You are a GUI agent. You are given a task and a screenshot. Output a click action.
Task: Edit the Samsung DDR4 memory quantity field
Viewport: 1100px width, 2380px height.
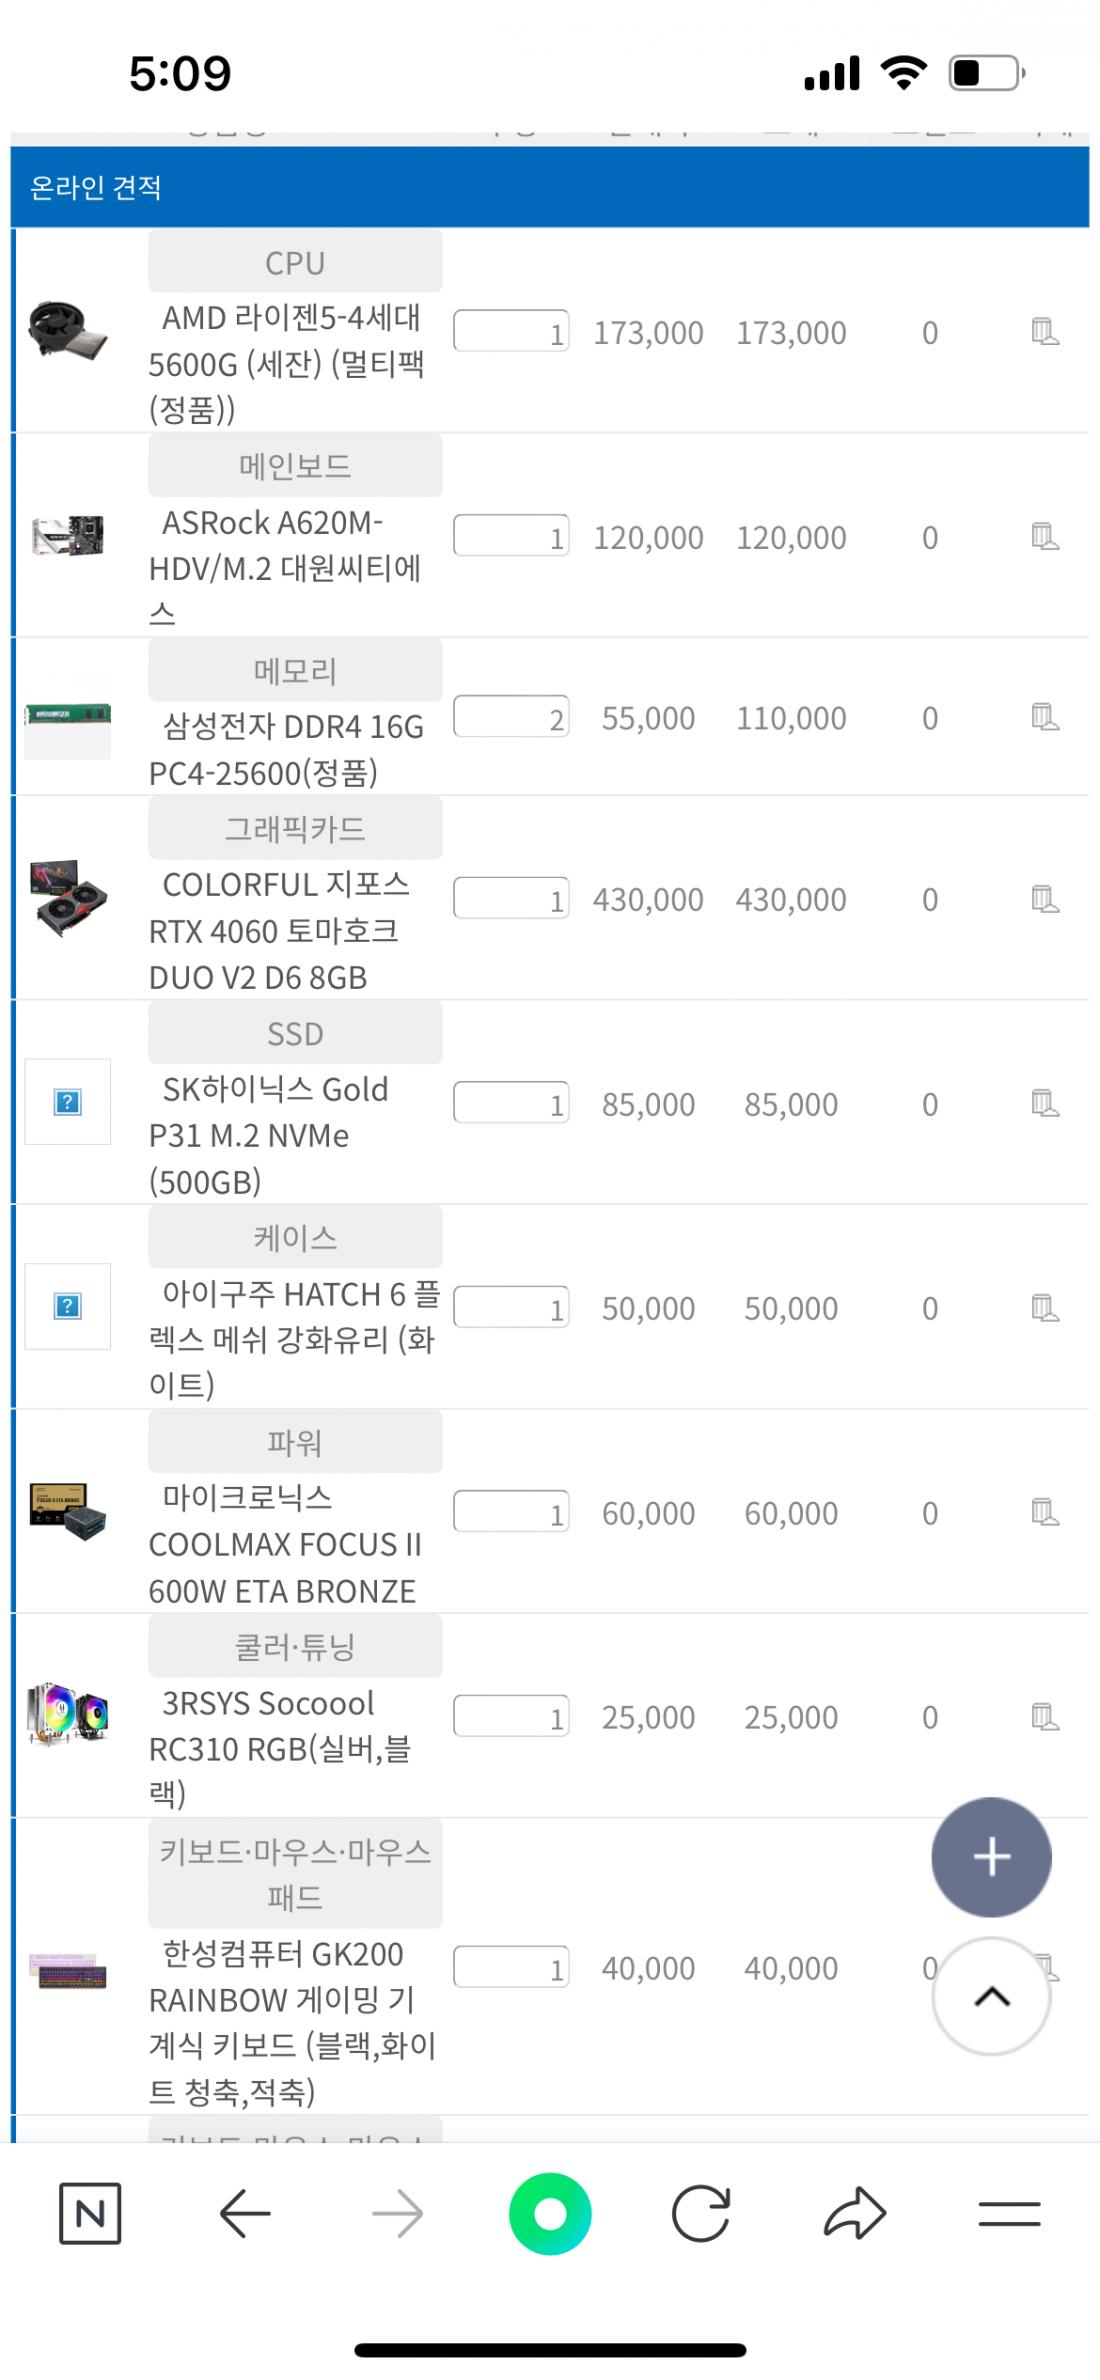pyautogui.click(x=511, y=717)
